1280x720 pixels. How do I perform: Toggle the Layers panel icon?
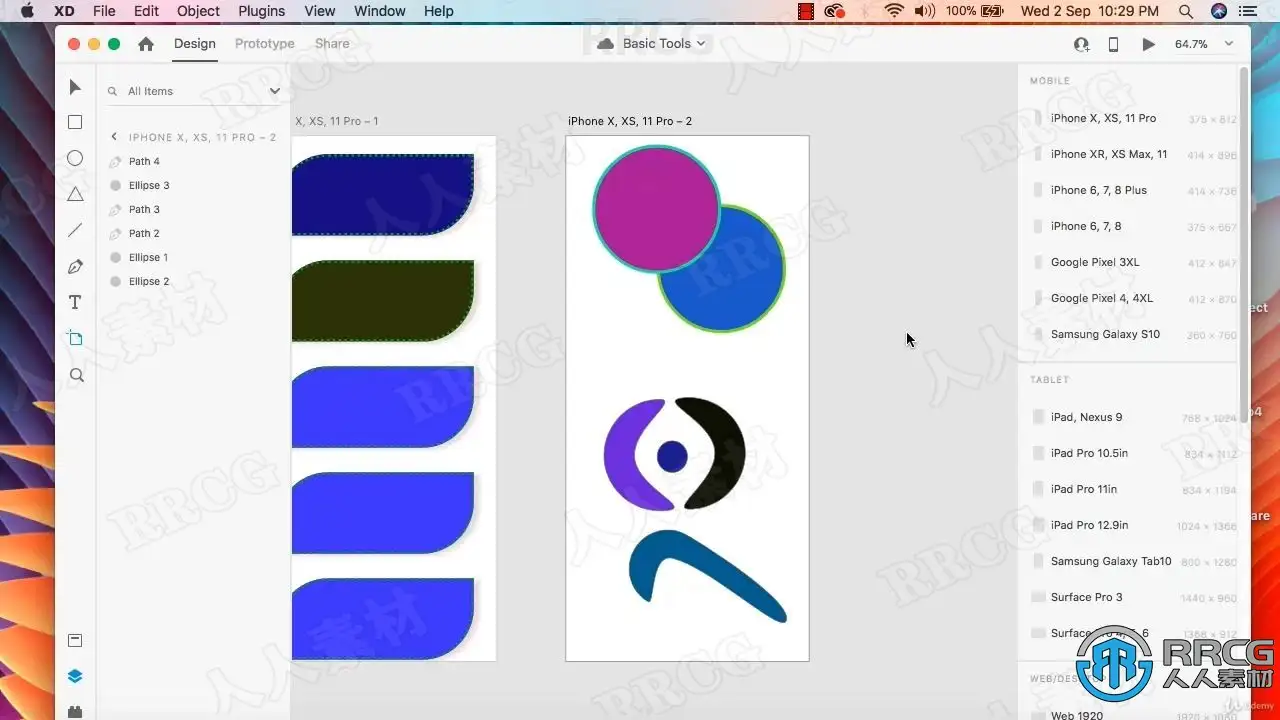pyautogui.click(x=75, y=676)
